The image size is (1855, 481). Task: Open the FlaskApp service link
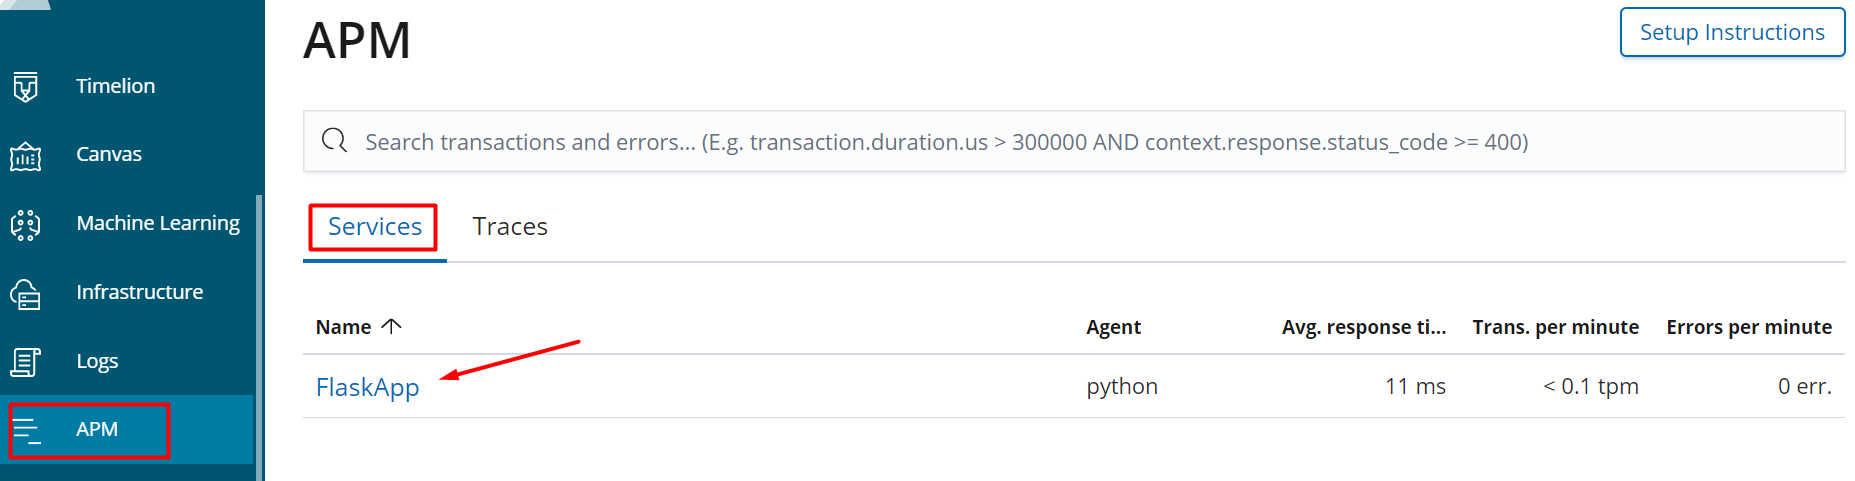(x=367, y=387)
